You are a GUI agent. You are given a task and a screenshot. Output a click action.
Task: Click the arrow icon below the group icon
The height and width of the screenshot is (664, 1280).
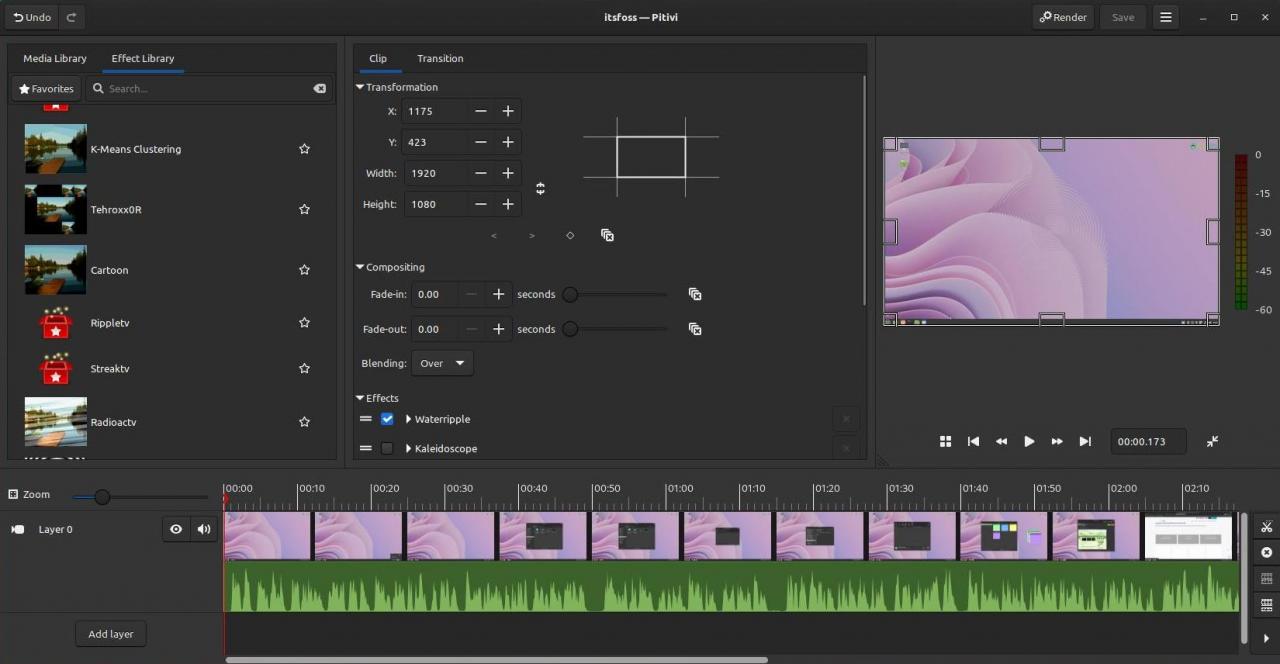coord(1266,638)
